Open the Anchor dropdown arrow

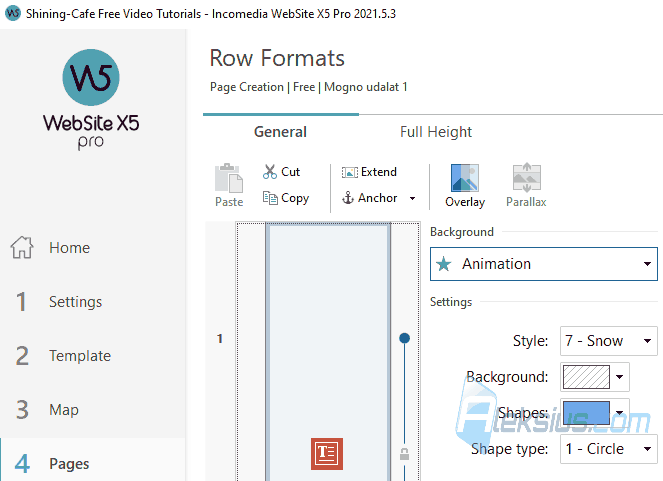pos(412,198)
